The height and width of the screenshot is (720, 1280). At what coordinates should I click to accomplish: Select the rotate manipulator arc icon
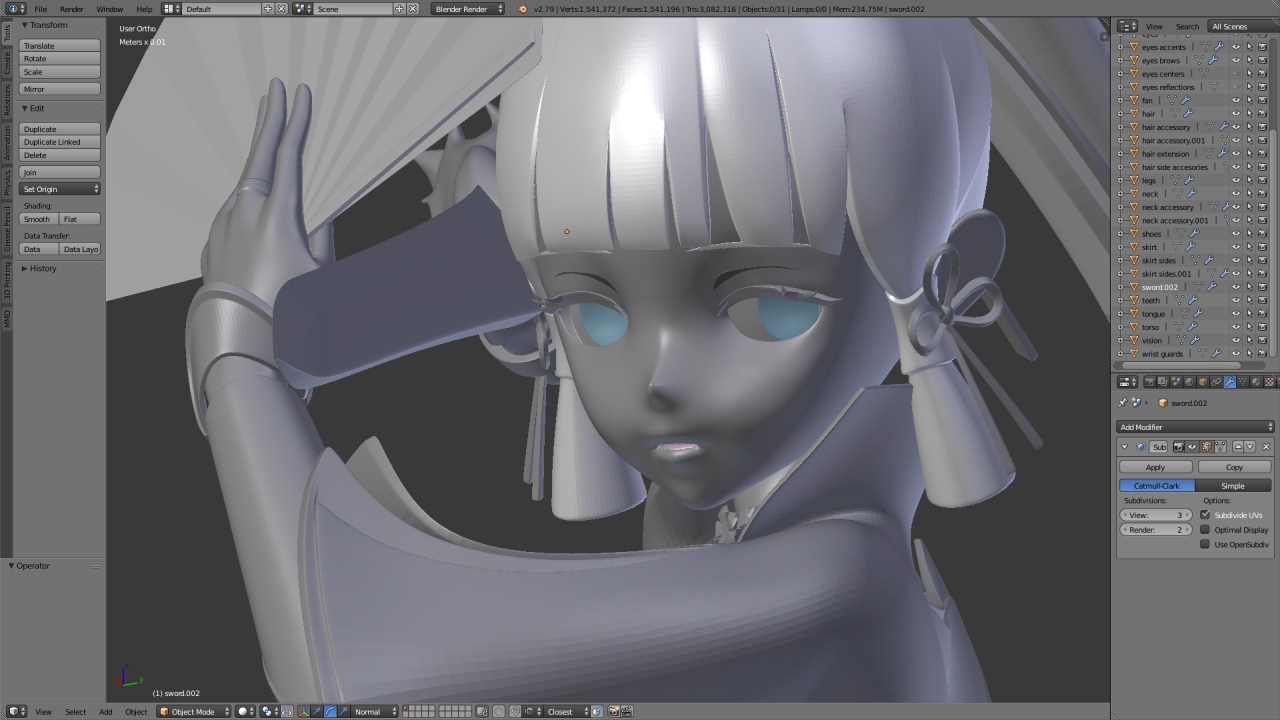pyautogui.click(x=330, y=712)
